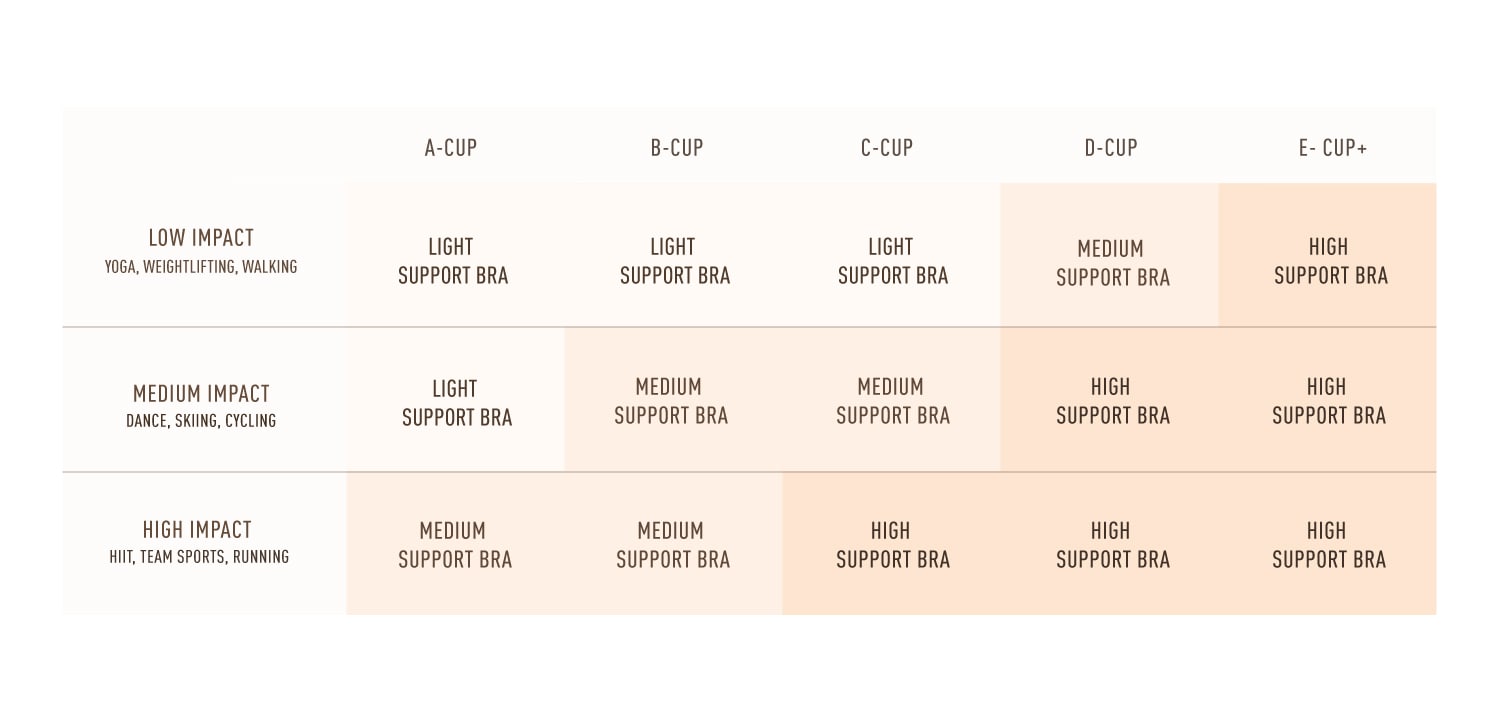Image resolution: width=1500 pixels, height=715 pixels.
Task: Click High Support Bra for D-cup medium impact
Action: 1112,401
